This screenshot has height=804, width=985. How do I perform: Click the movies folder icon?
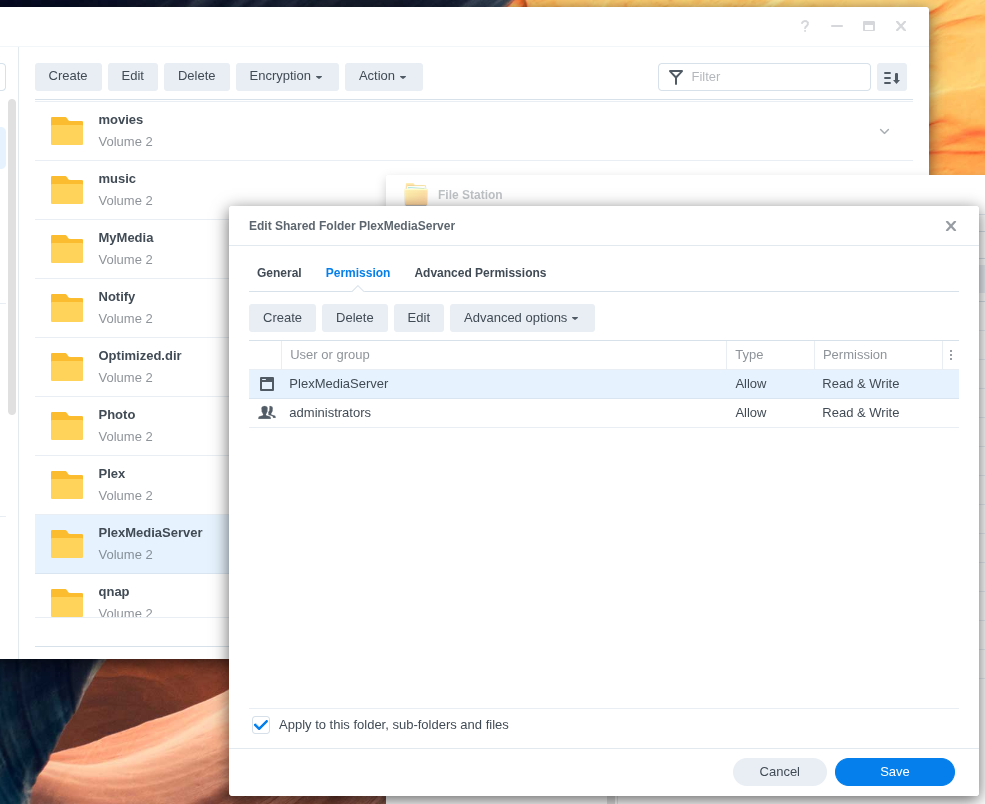pos(67,131)
